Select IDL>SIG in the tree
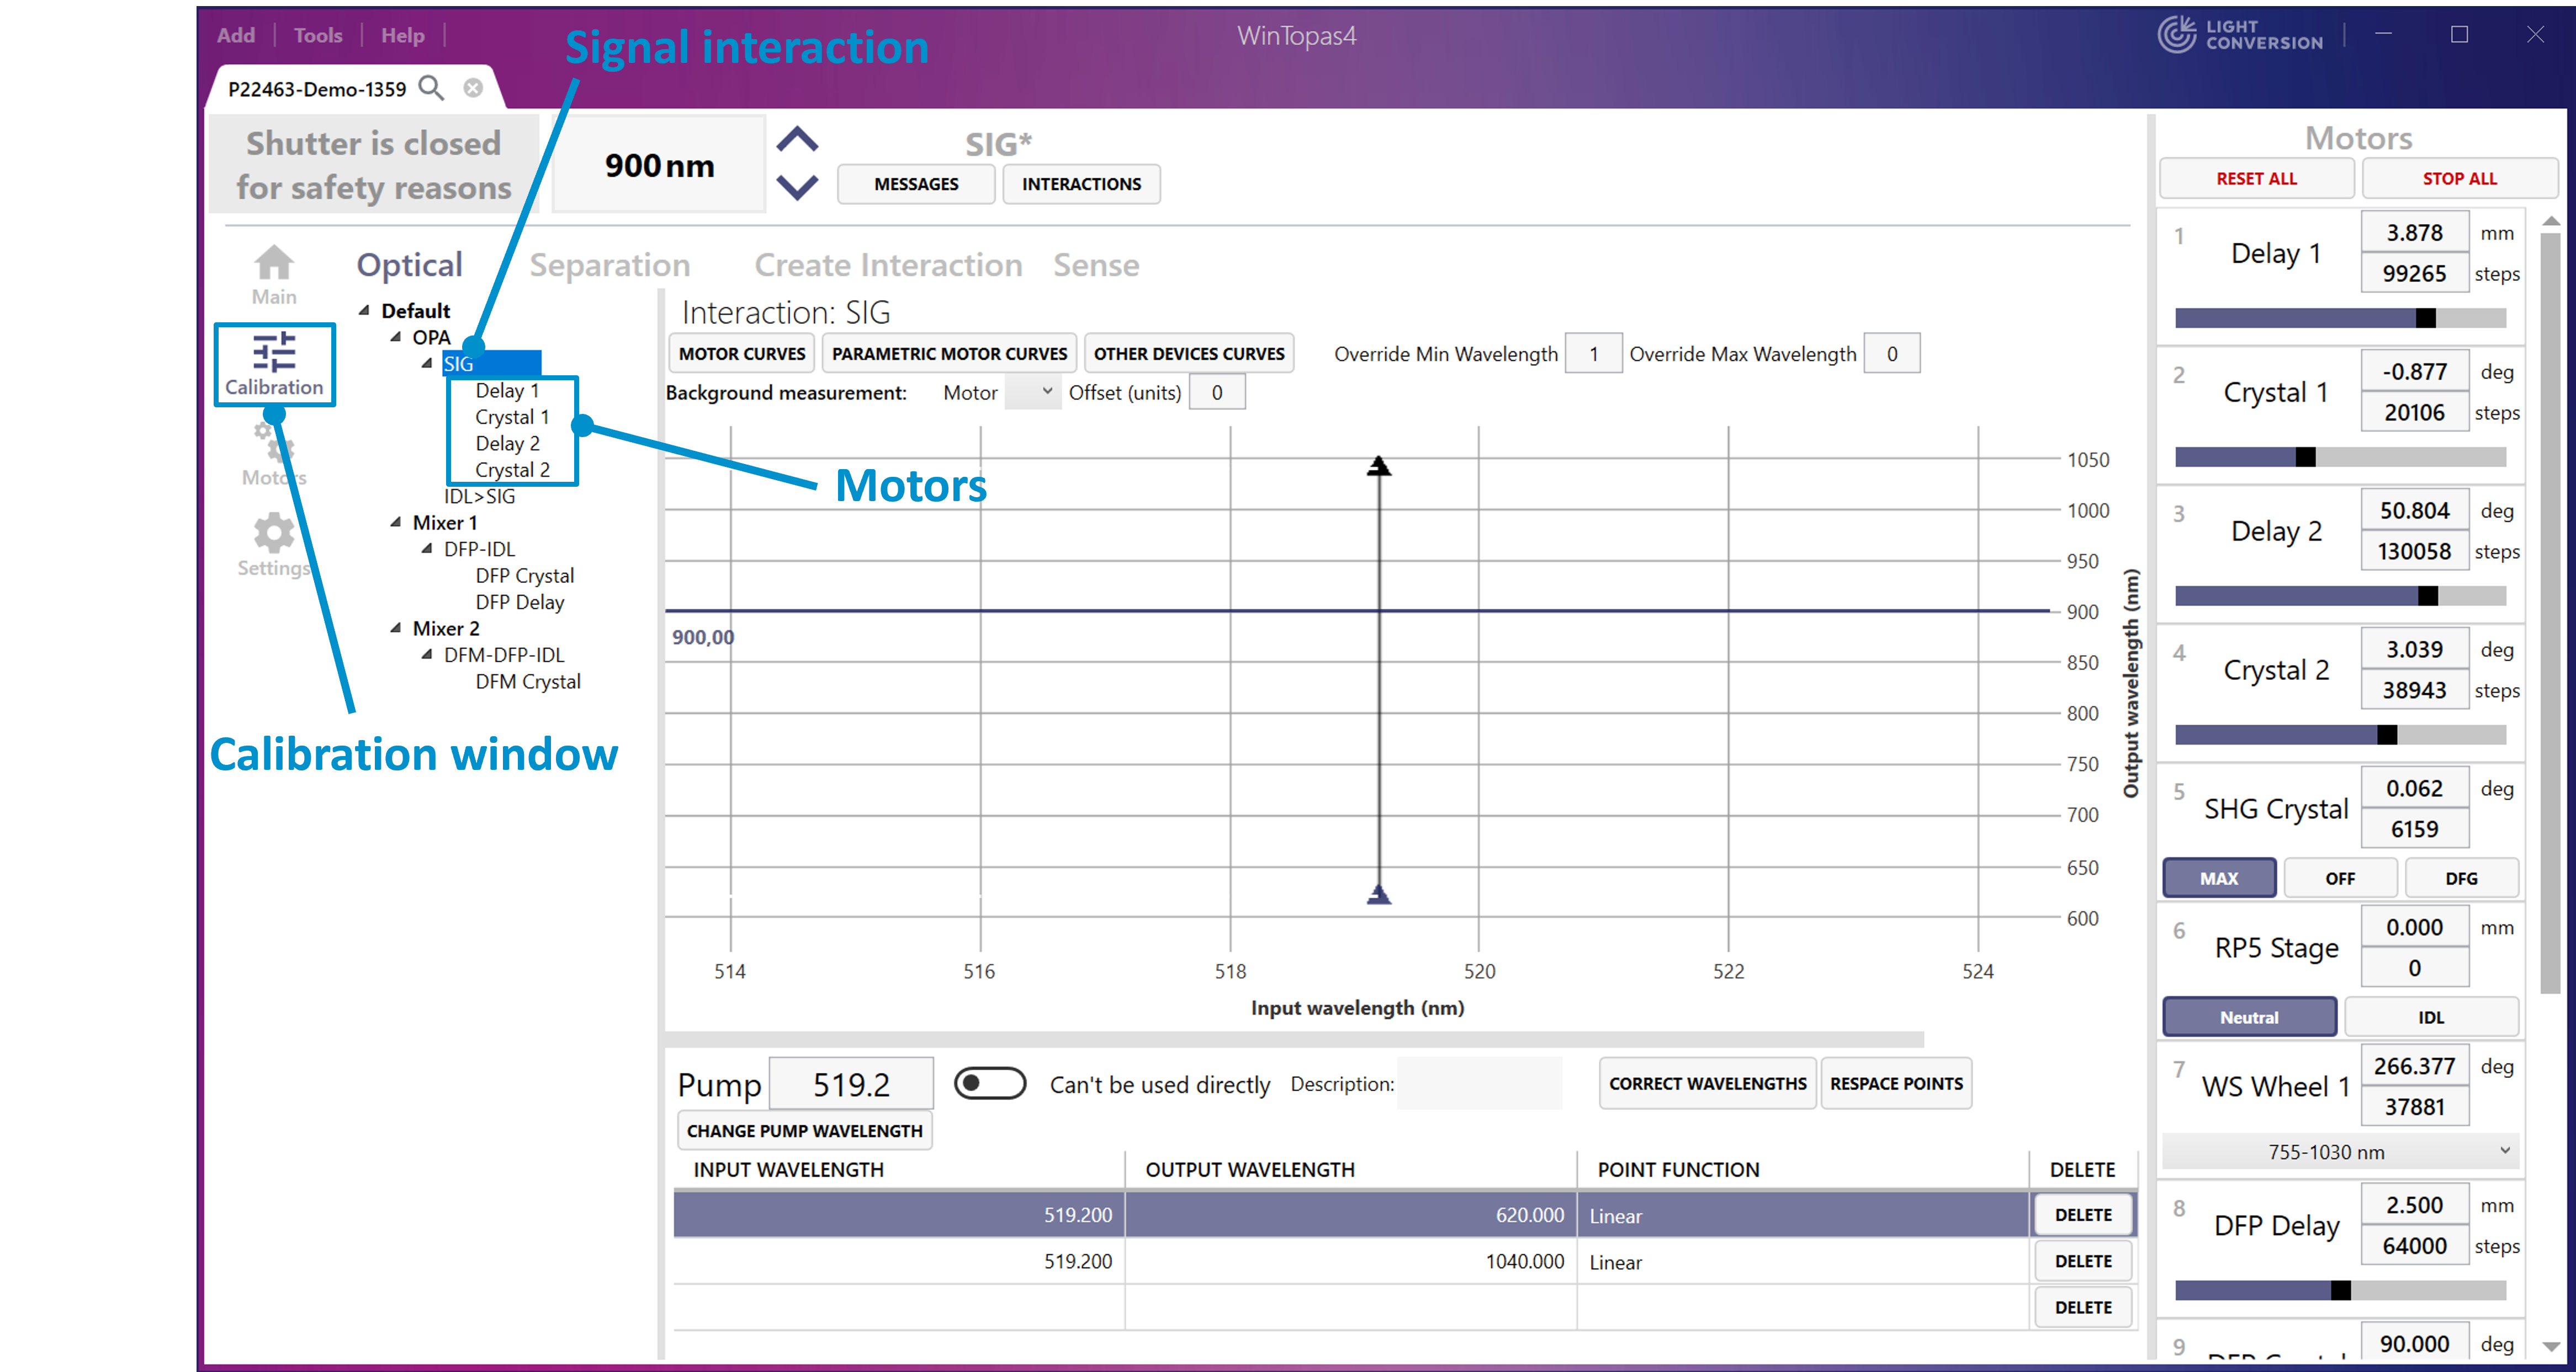 click(x=480, y=496)
